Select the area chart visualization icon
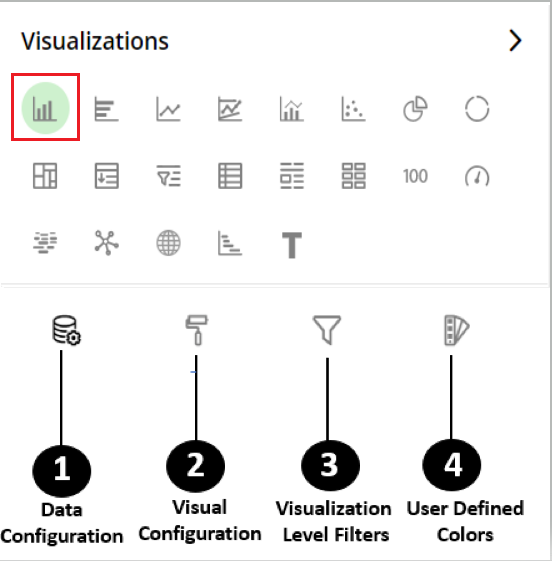552x561 pixels. 230,109
